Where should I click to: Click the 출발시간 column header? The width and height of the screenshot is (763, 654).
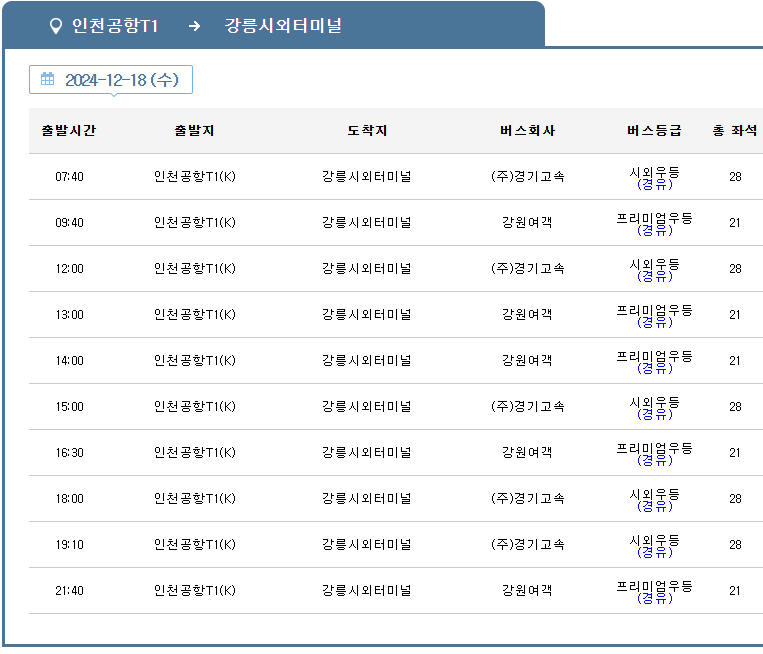[69, 130]
